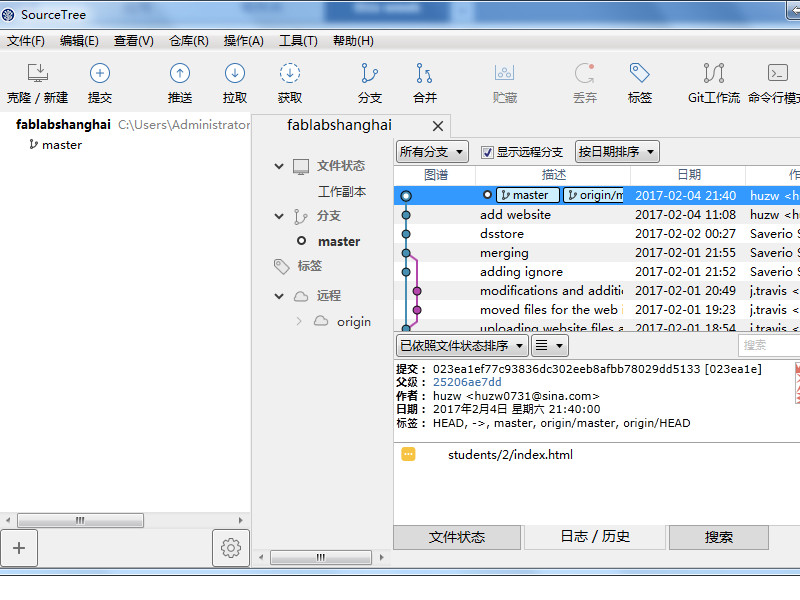Click the 分支 branch icon in sidebar
Screen dimensions: 800x600
point(300,217)
